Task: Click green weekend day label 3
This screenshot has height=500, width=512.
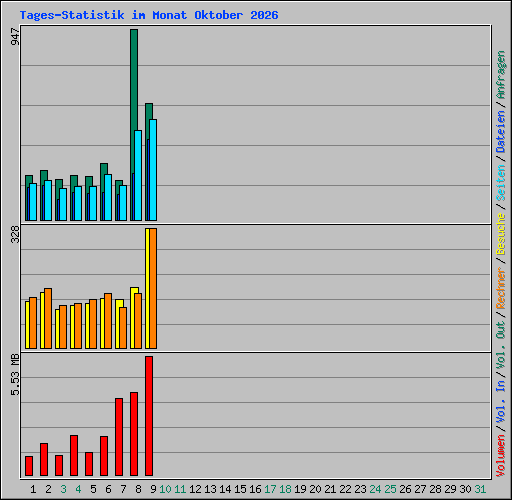Action: 63,489
